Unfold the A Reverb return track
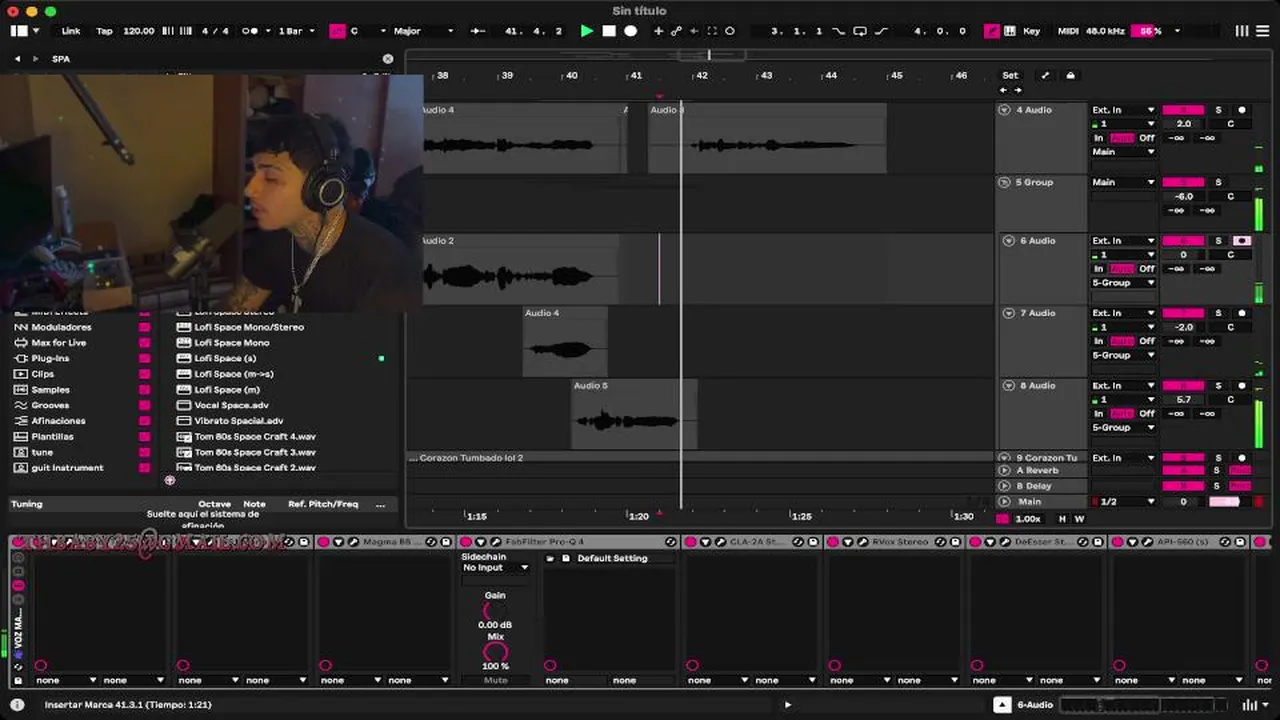1280x720 pixels. point(1004,470)
